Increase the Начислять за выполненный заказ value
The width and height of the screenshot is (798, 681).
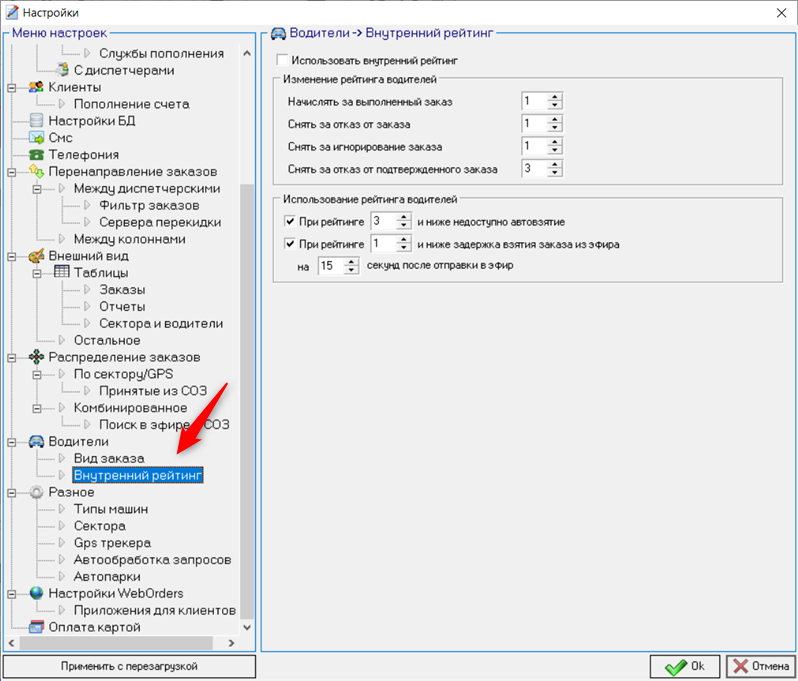(555, 97)
